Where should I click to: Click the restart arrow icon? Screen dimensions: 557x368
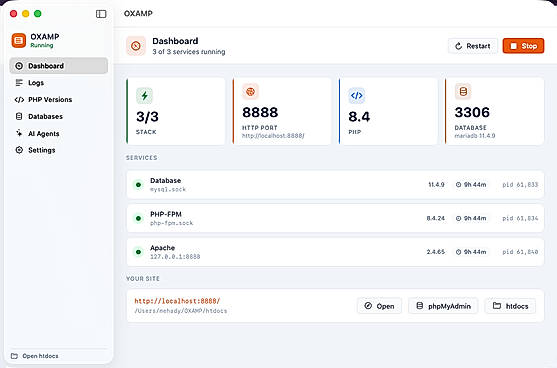[459, 46]
